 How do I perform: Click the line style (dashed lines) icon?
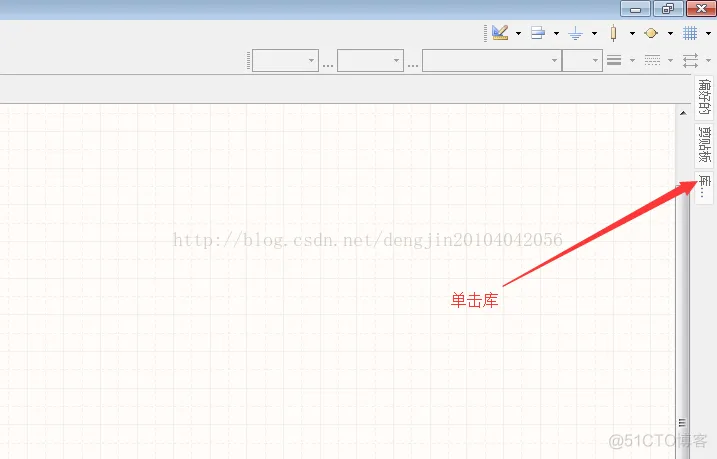(652, 60)
